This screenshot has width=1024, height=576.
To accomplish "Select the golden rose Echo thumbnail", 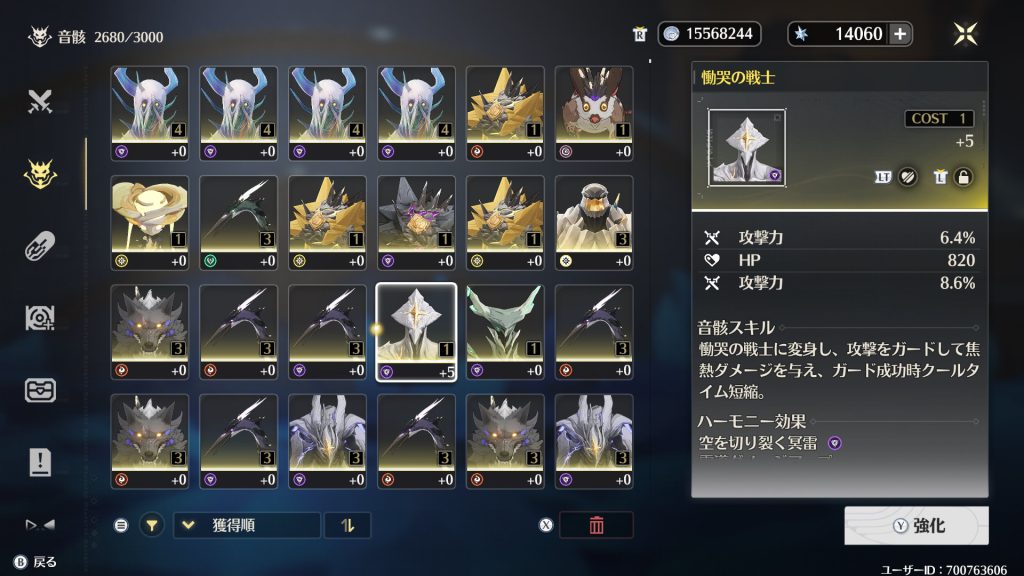I will pos(150,223).
